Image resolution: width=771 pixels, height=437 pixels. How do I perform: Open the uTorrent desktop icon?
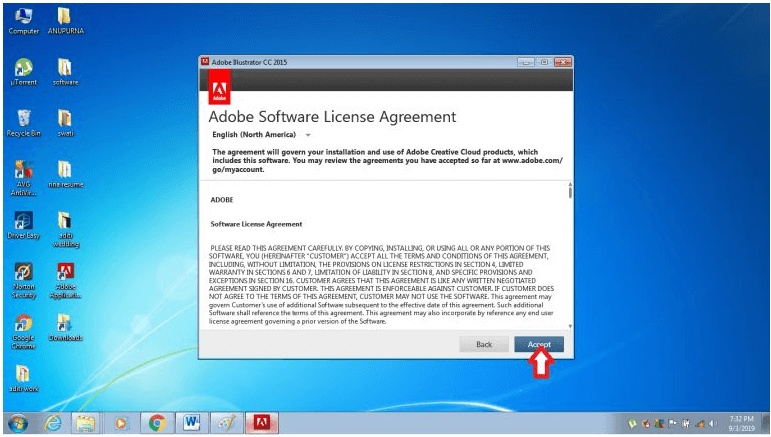coord(24,72)
